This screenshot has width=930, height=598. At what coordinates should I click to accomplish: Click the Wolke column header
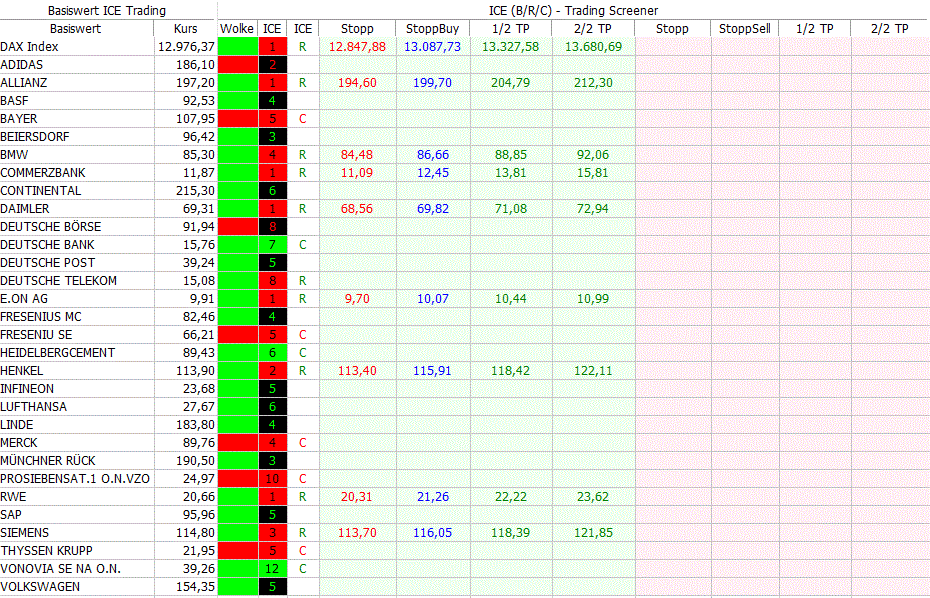(x=237, y=28)
